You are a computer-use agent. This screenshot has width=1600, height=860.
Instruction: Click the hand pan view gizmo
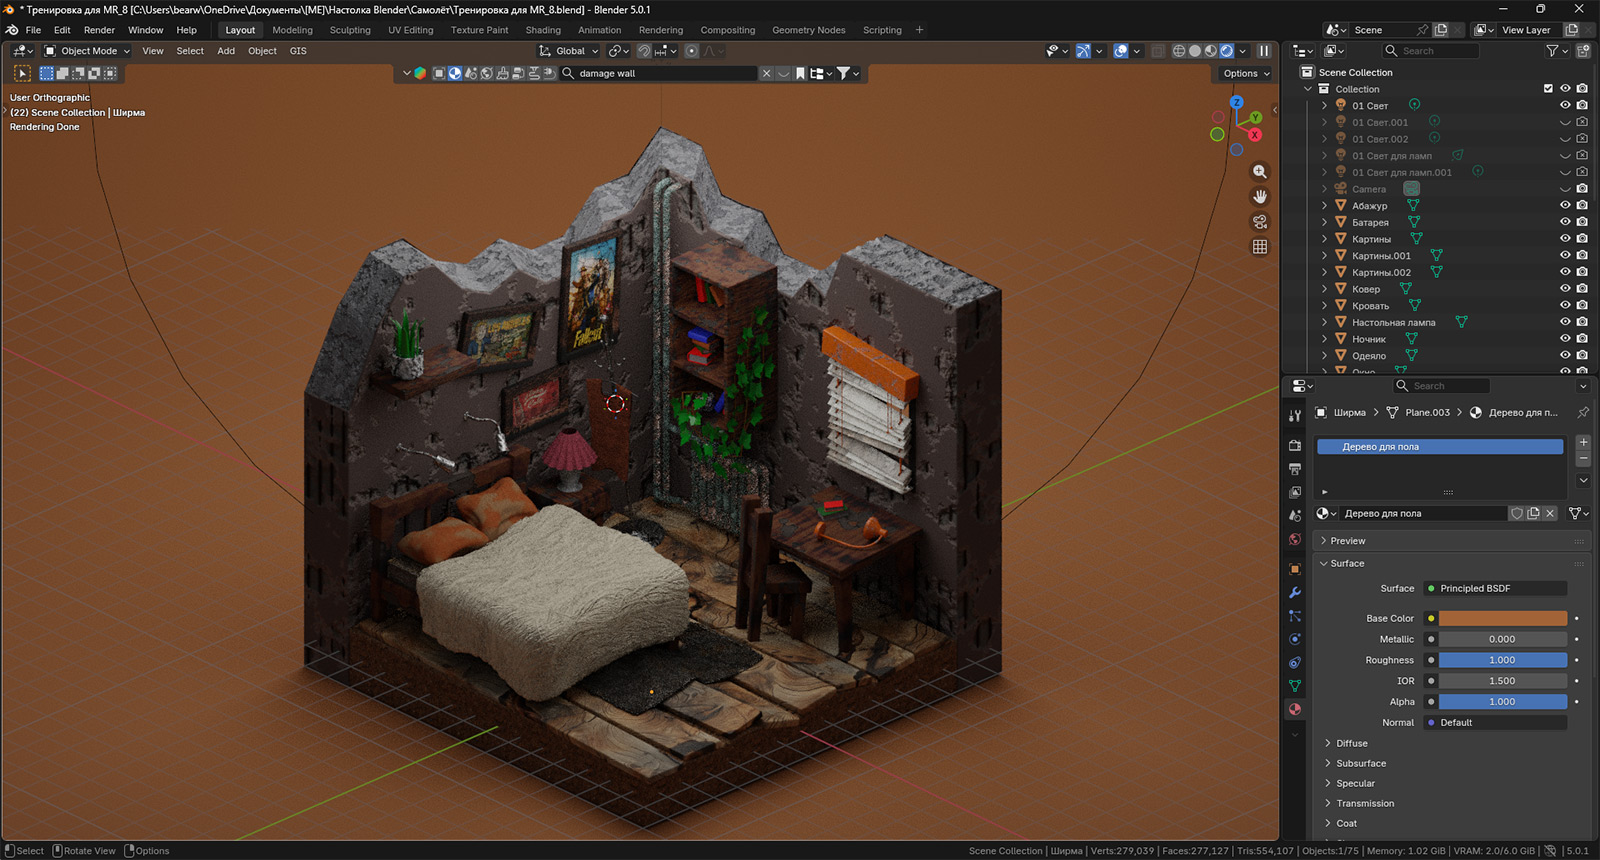click(1260, 197)
